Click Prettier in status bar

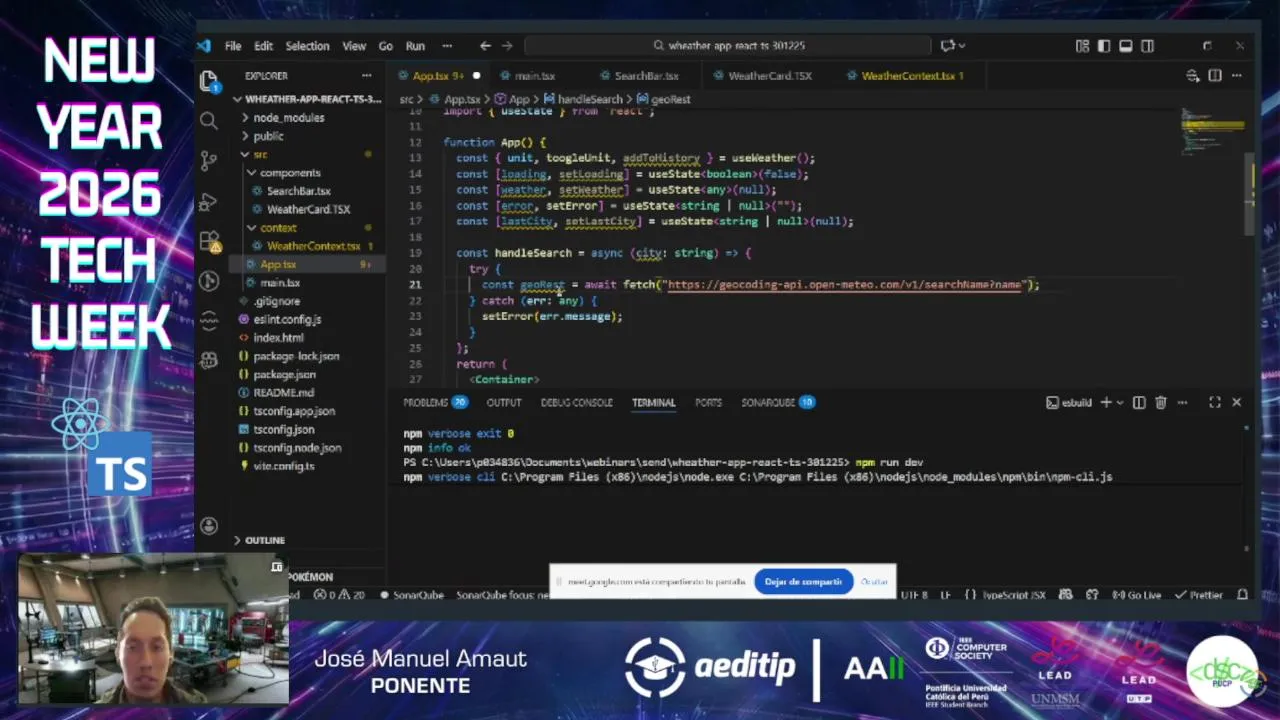click(x=1198, y=595)
